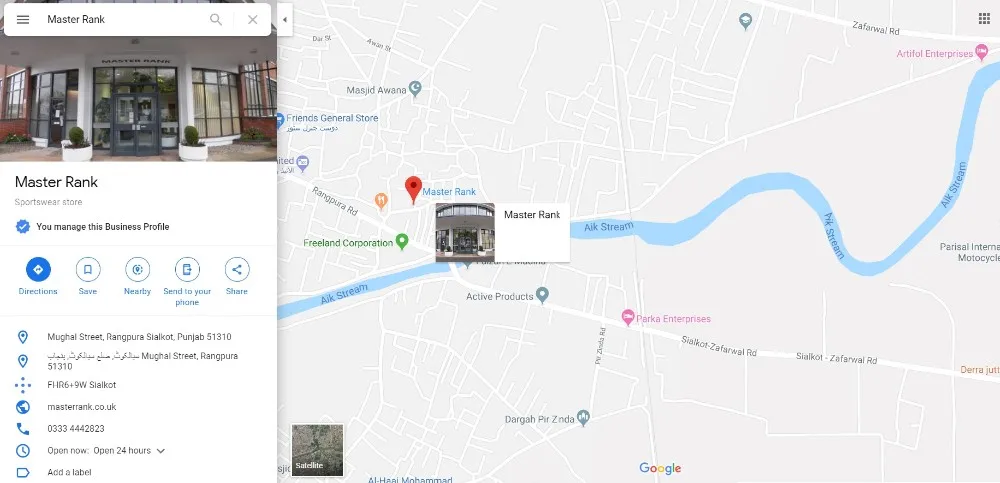The height and width of the screenshot is (483, 1000).
Task: Click the globe website icon
Action: [x=23, y=406]
